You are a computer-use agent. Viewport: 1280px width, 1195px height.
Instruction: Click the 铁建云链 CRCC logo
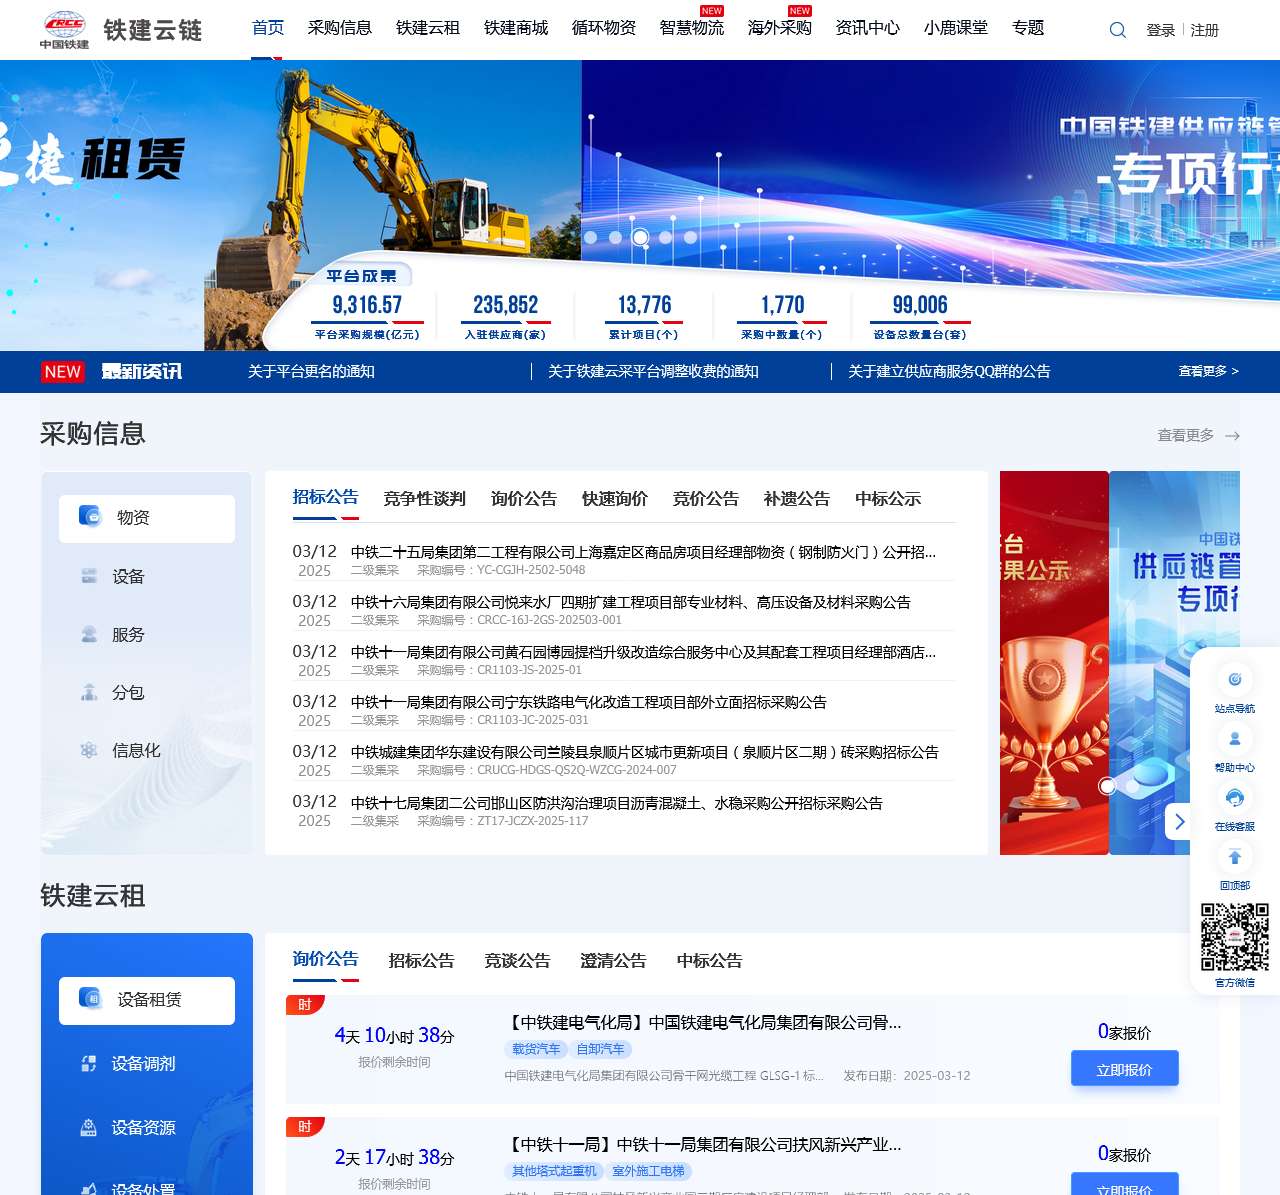(x=121, y=30)
